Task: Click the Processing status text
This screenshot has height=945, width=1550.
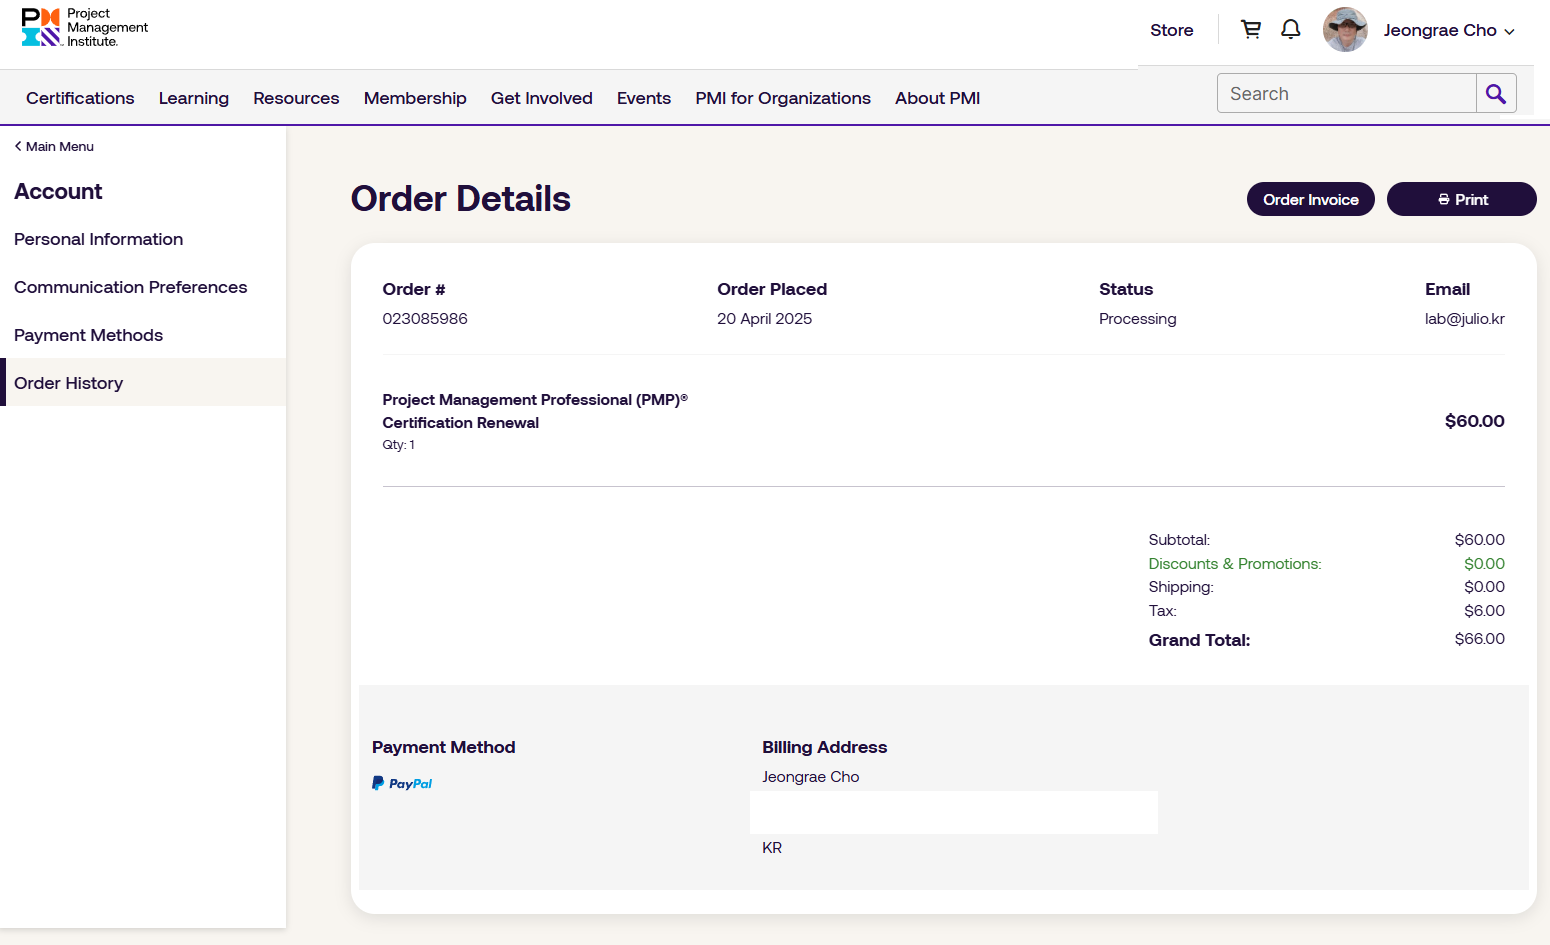Action: (x=1138, y=319)
